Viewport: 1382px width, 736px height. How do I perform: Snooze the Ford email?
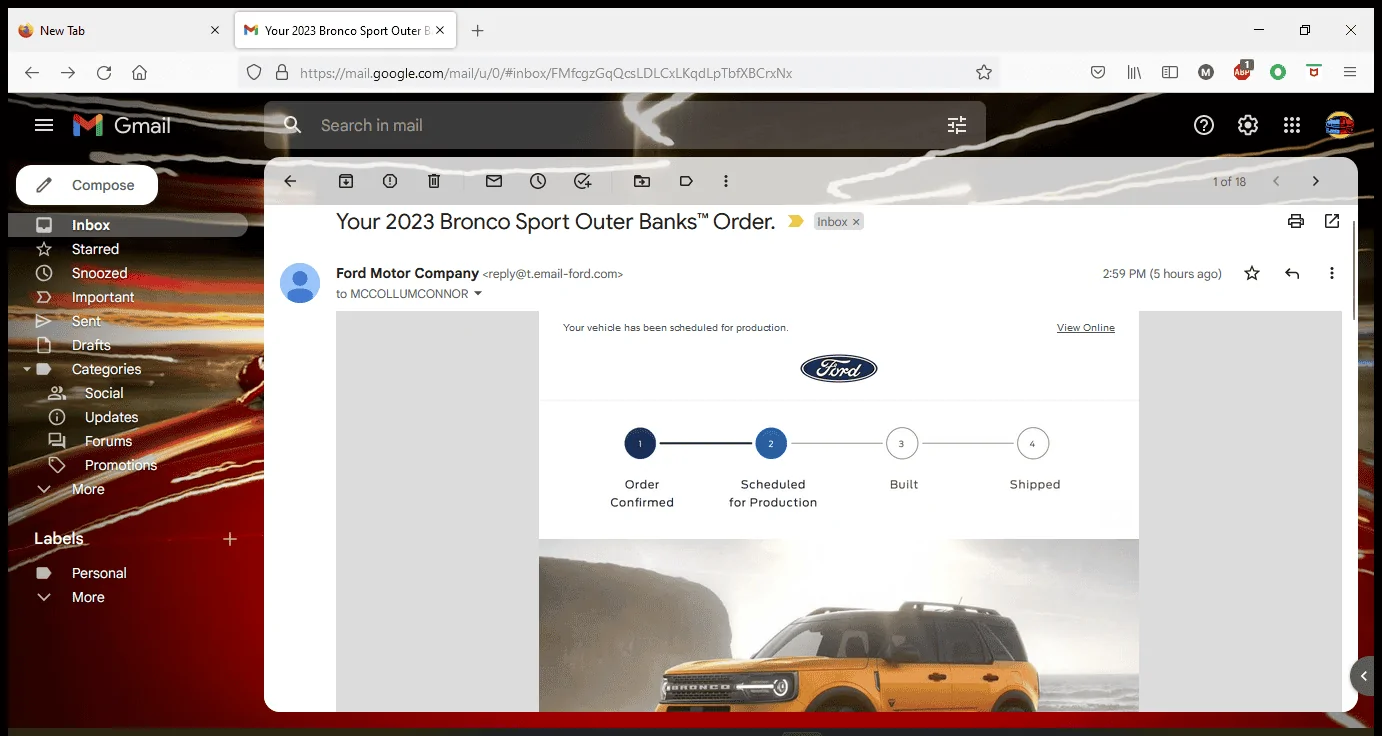pos(537,181)
